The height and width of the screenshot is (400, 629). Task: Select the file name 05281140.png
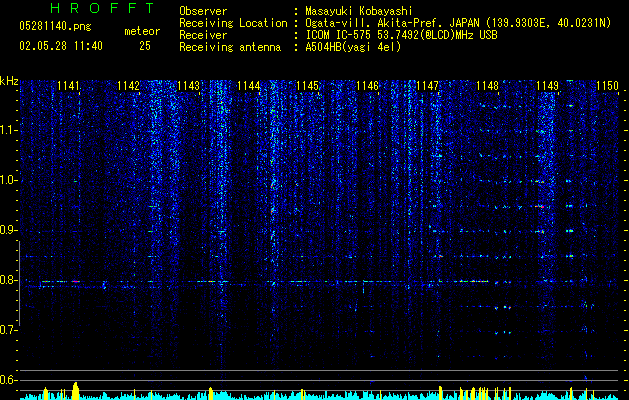[x=55, y=26]
